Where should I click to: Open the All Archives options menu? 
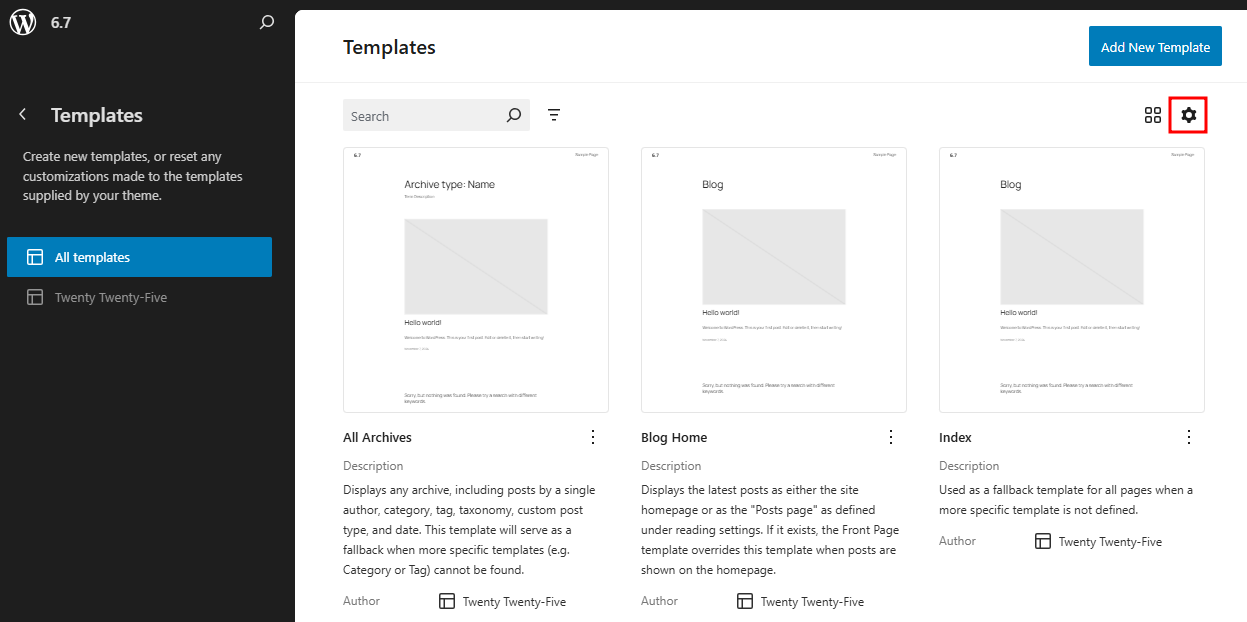(593, 437)
